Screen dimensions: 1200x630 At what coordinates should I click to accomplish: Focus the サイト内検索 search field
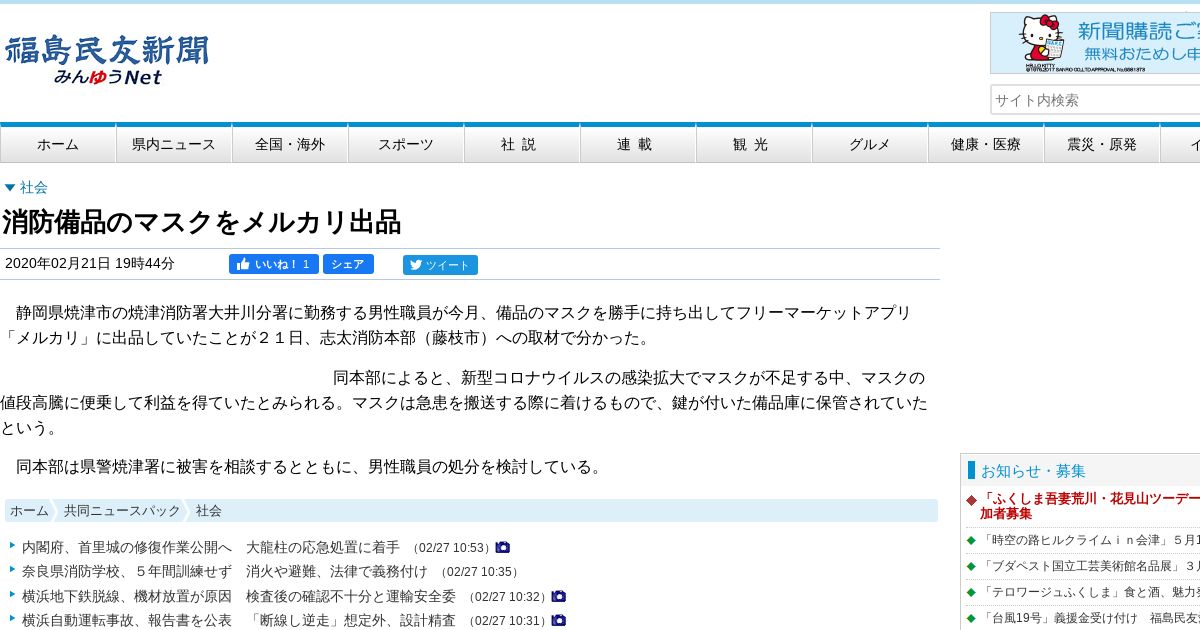click(x=1095, y=100)
